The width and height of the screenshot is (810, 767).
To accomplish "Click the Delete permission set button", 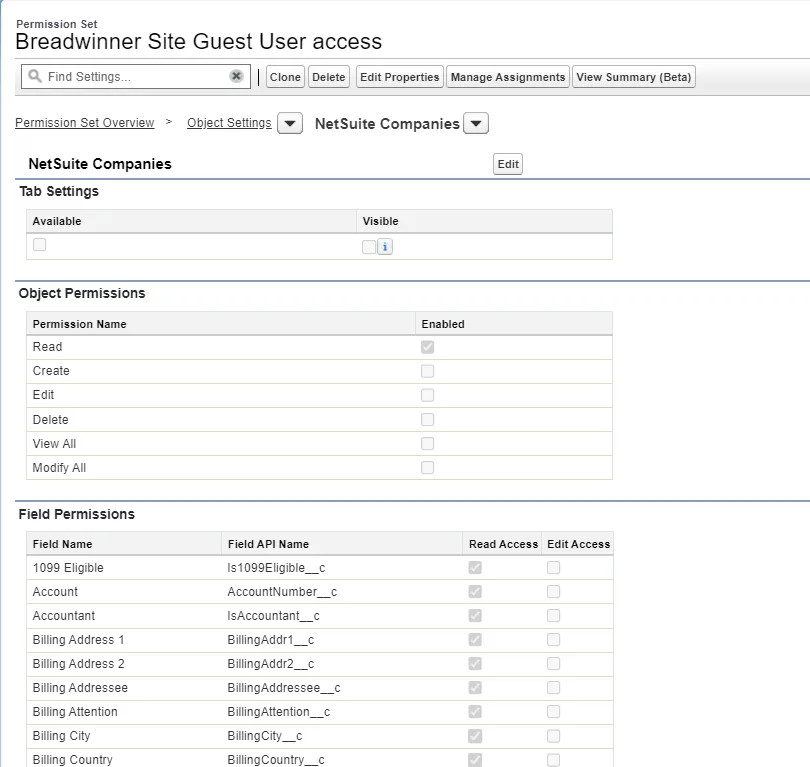I will point(329,77).
